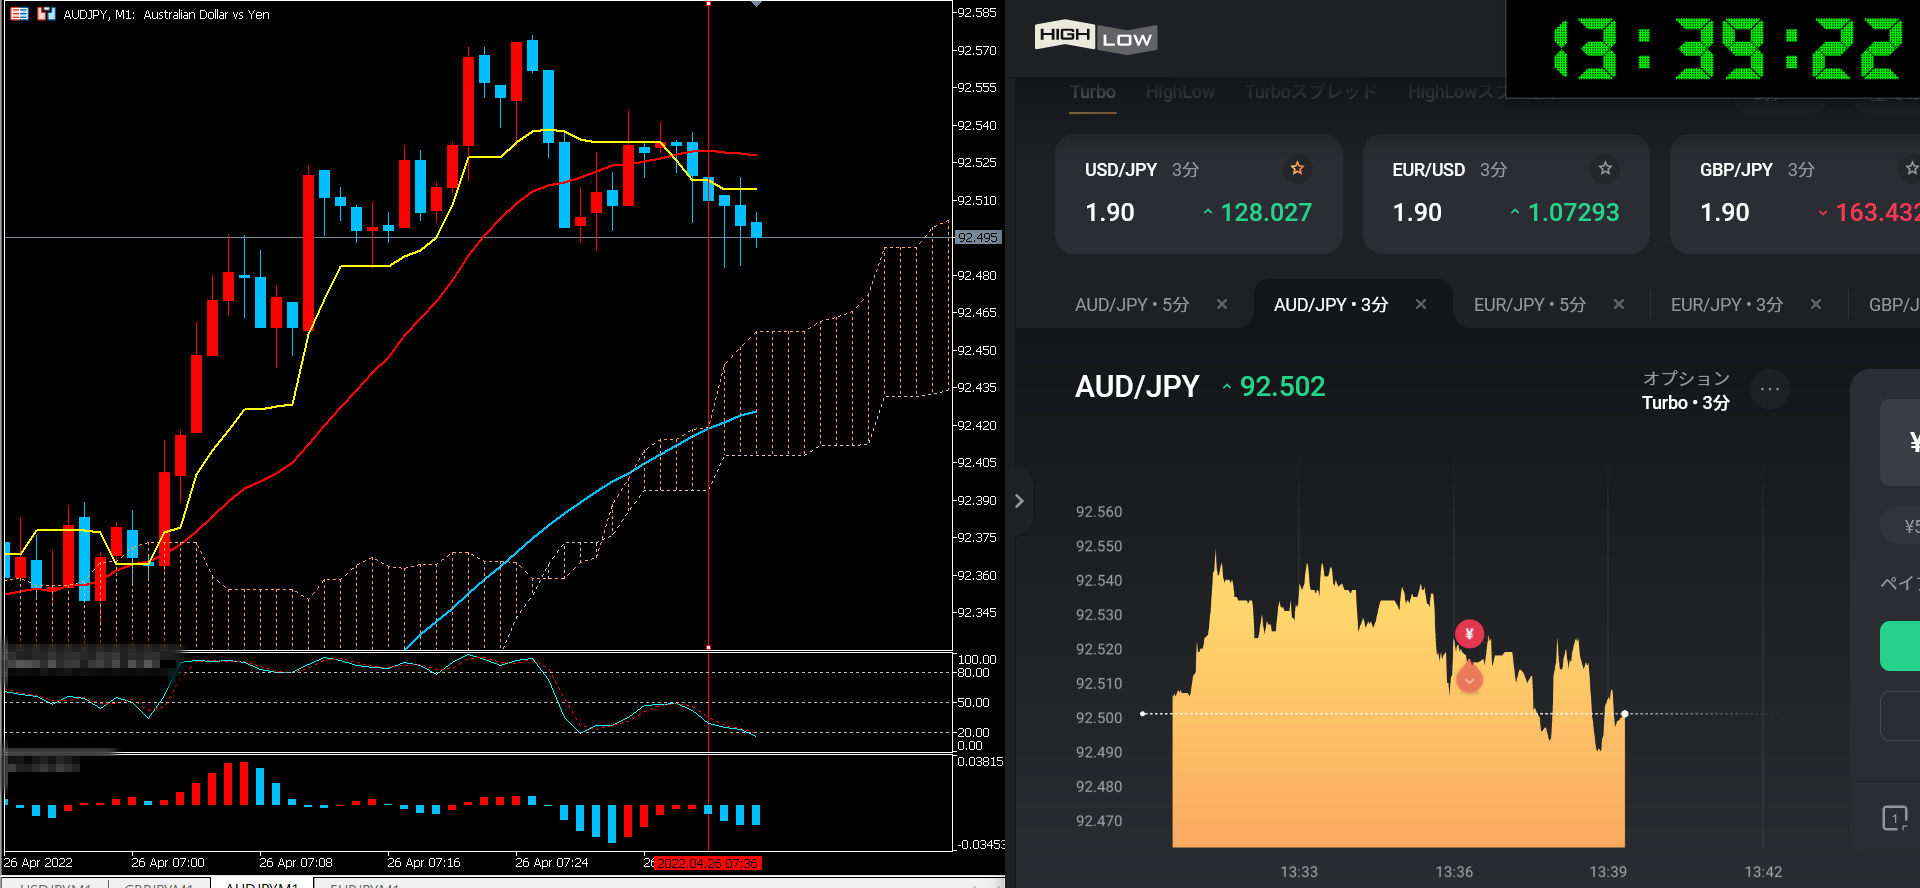Click the MT4 chart window icon beside AUDJPY
The image size is (1920, 888).
tap(46, 14)
